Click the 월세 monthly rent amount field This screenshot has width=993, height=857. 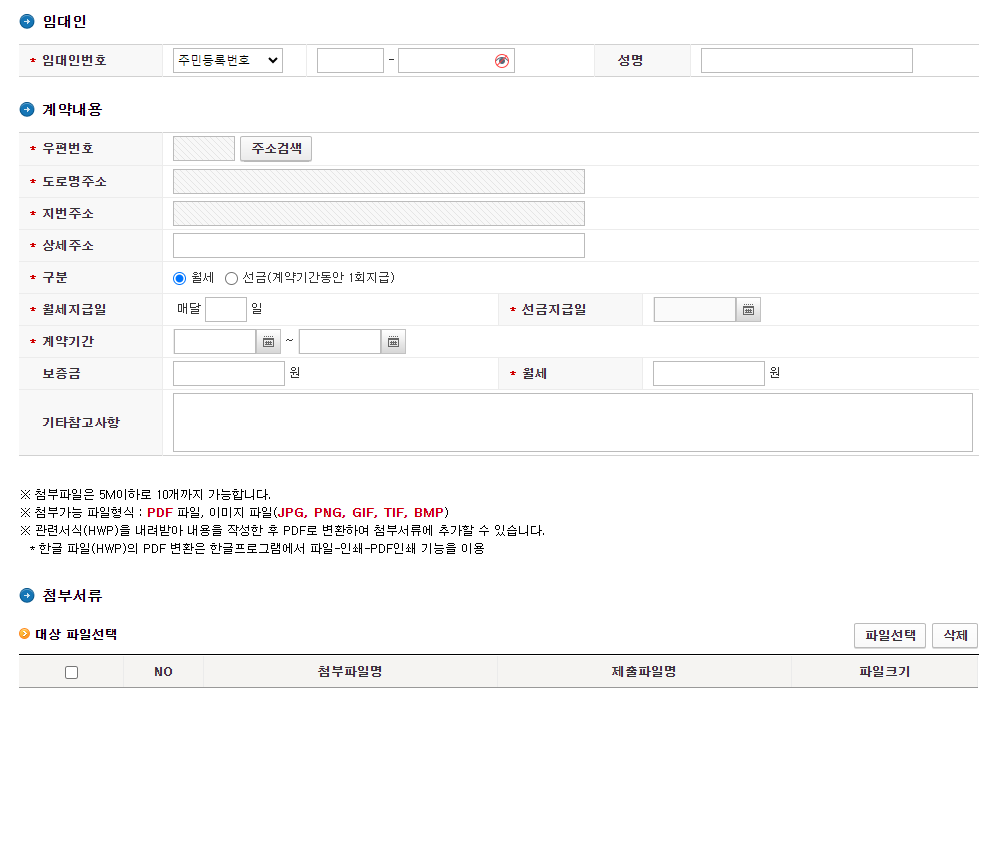pos(709,374)
